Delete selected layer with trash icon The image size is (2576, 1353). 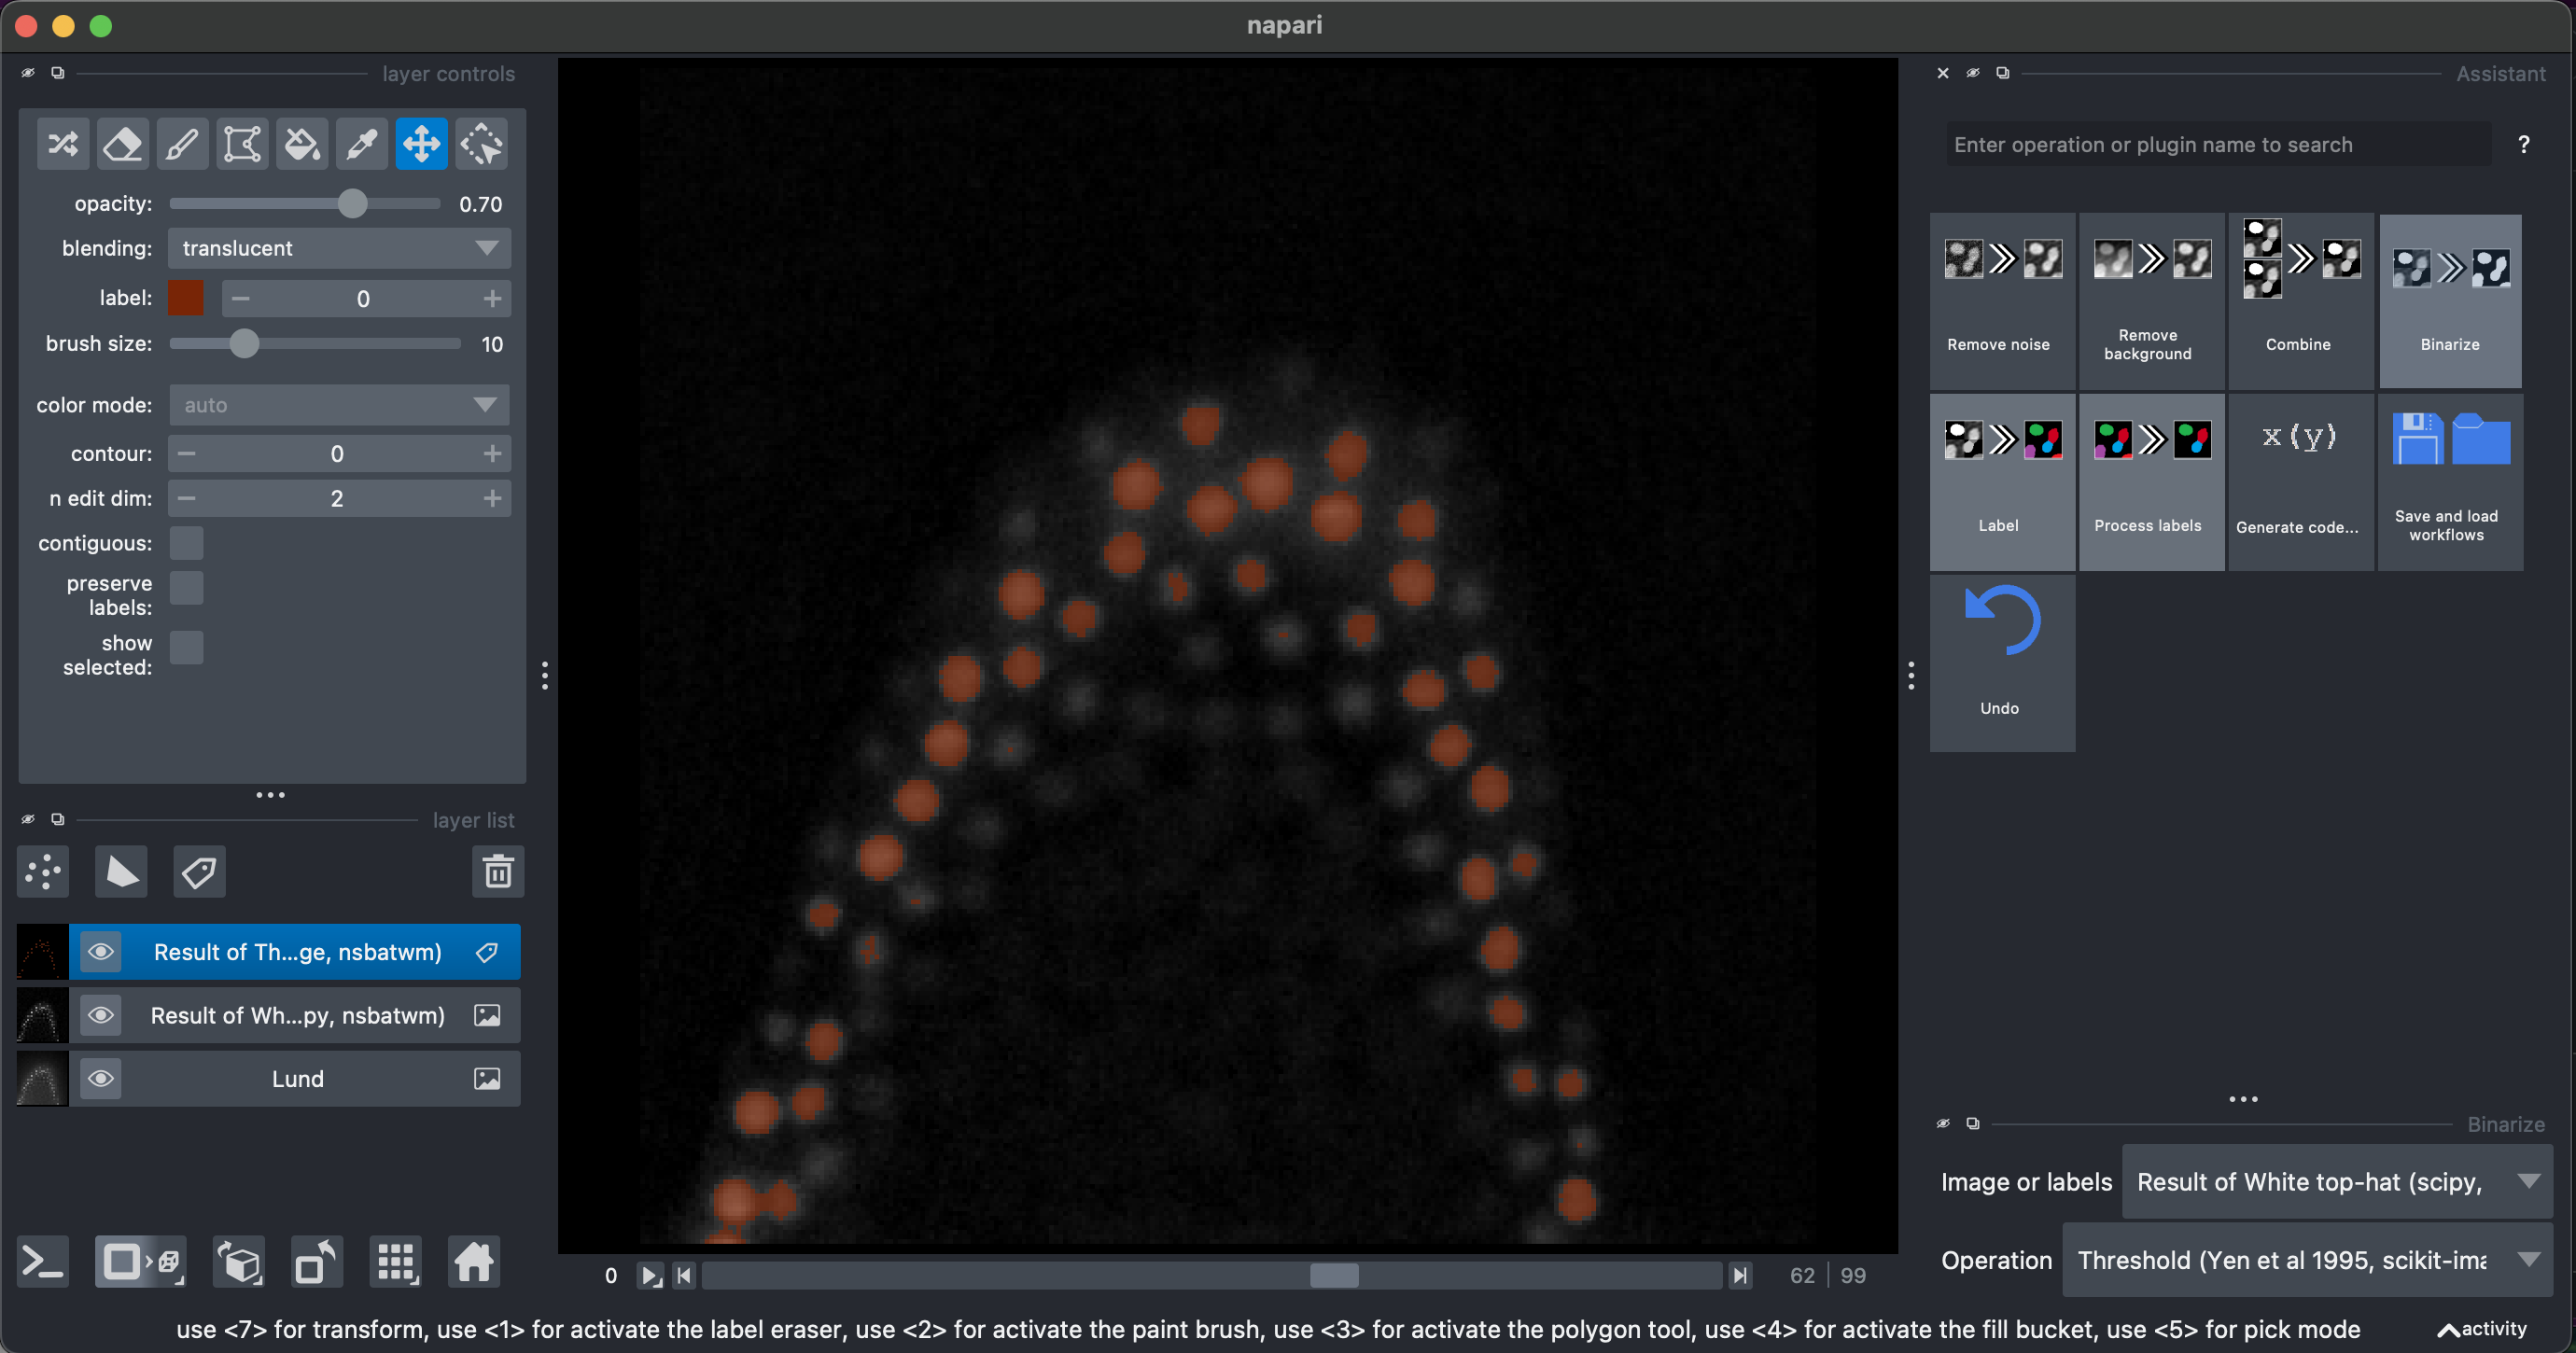(498, 872)
